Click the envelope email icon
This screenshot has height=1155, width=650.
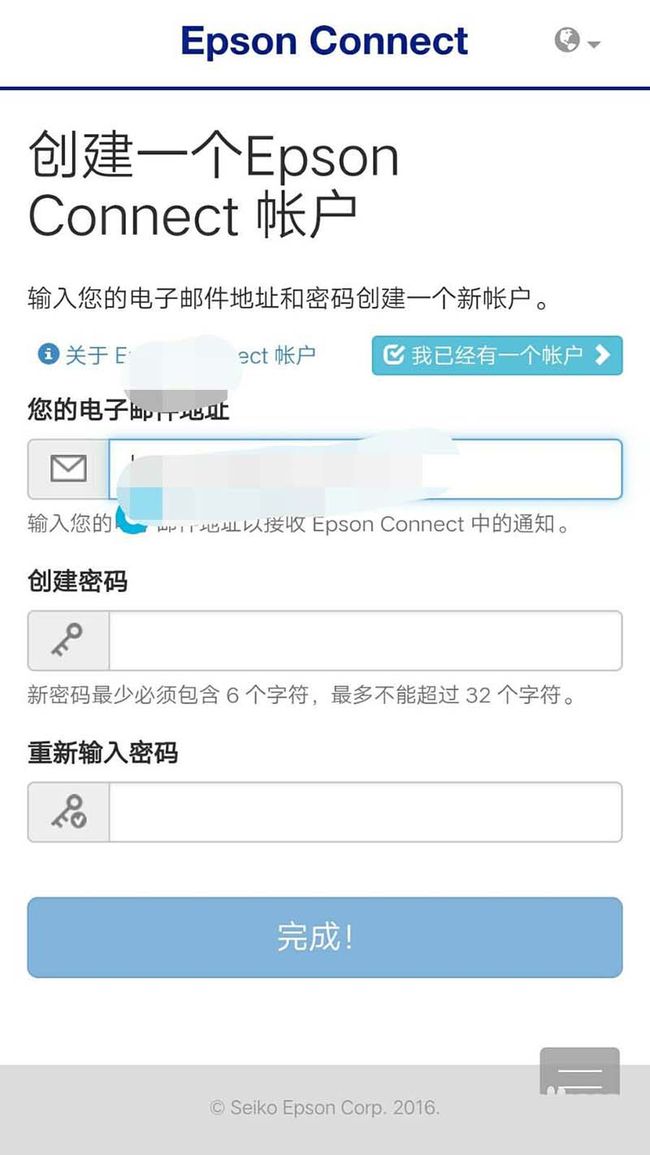69,468
